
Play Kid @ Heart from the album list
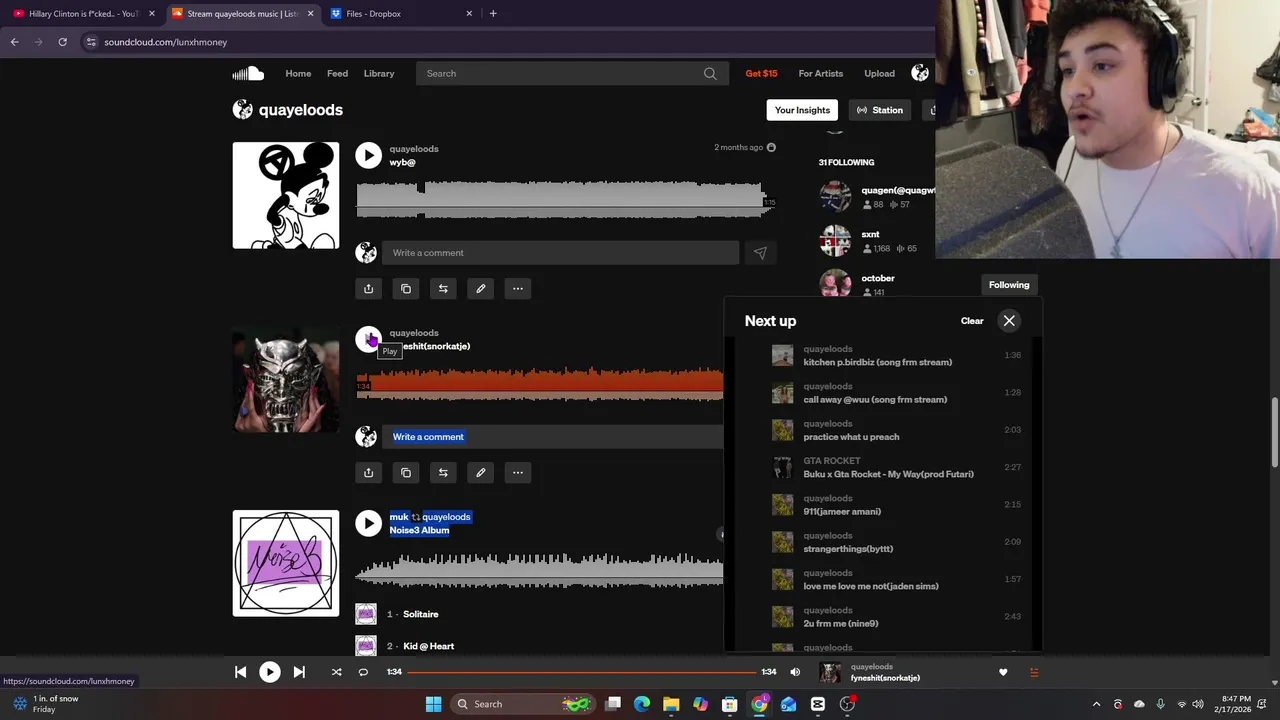tap(428, 646)
